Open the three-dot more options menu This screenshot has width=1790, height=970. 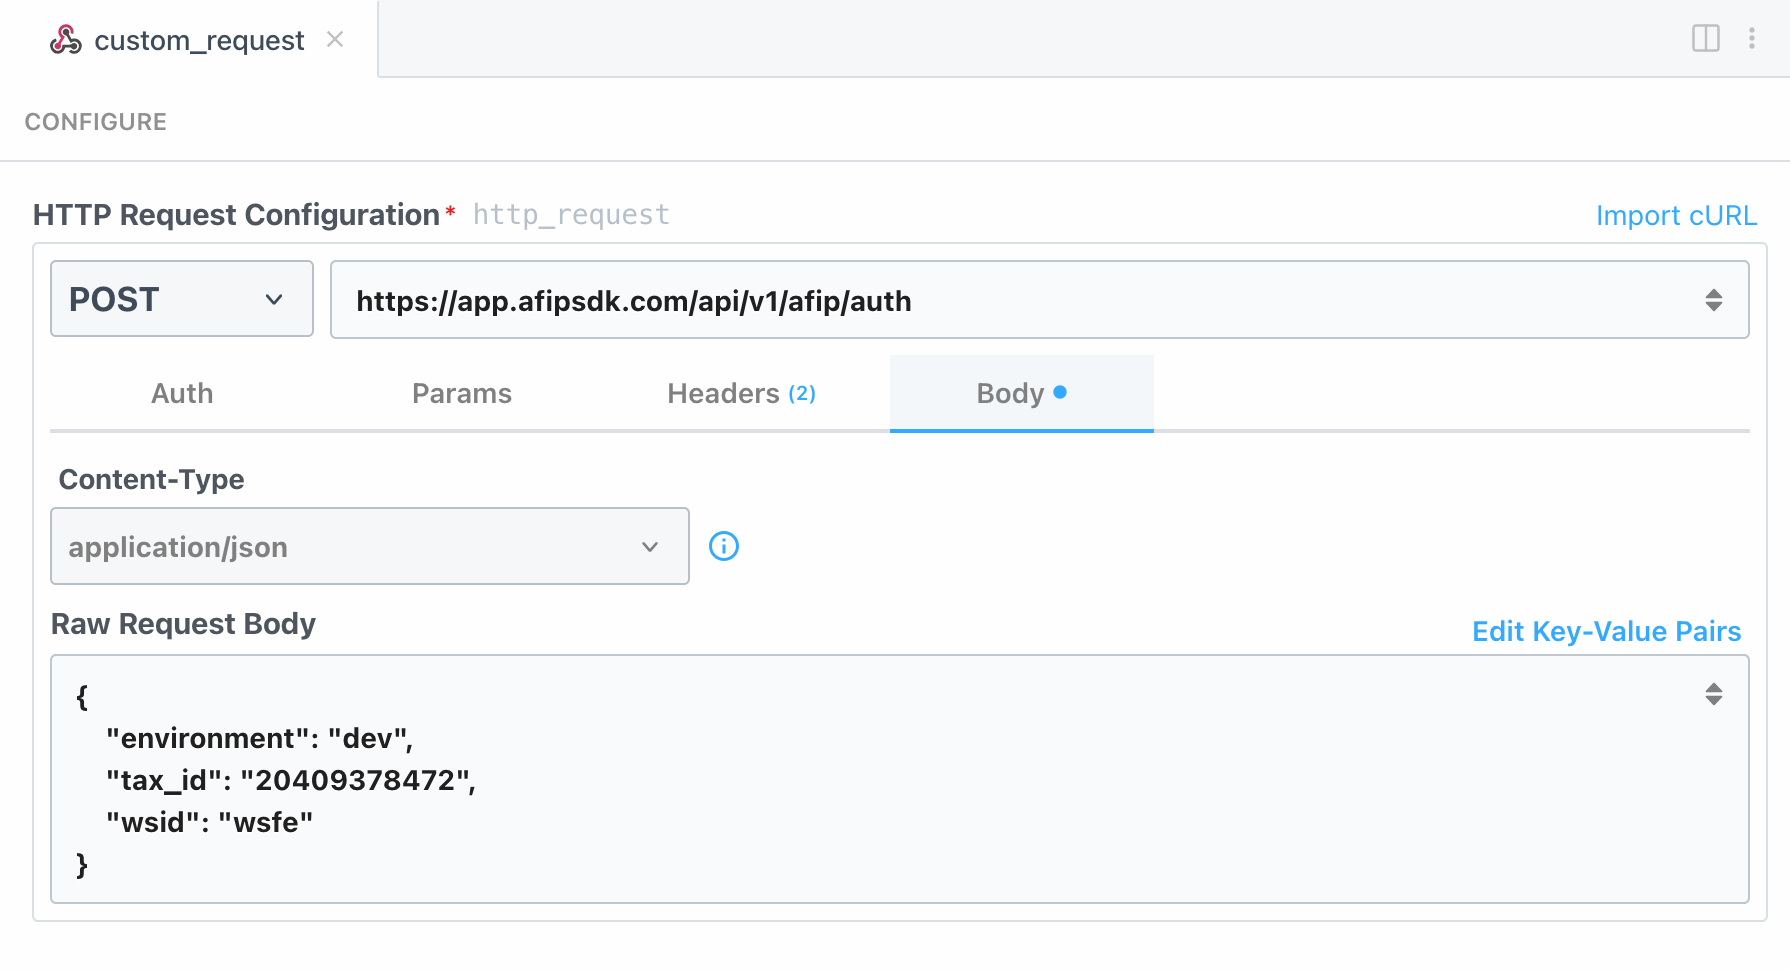1751,38
